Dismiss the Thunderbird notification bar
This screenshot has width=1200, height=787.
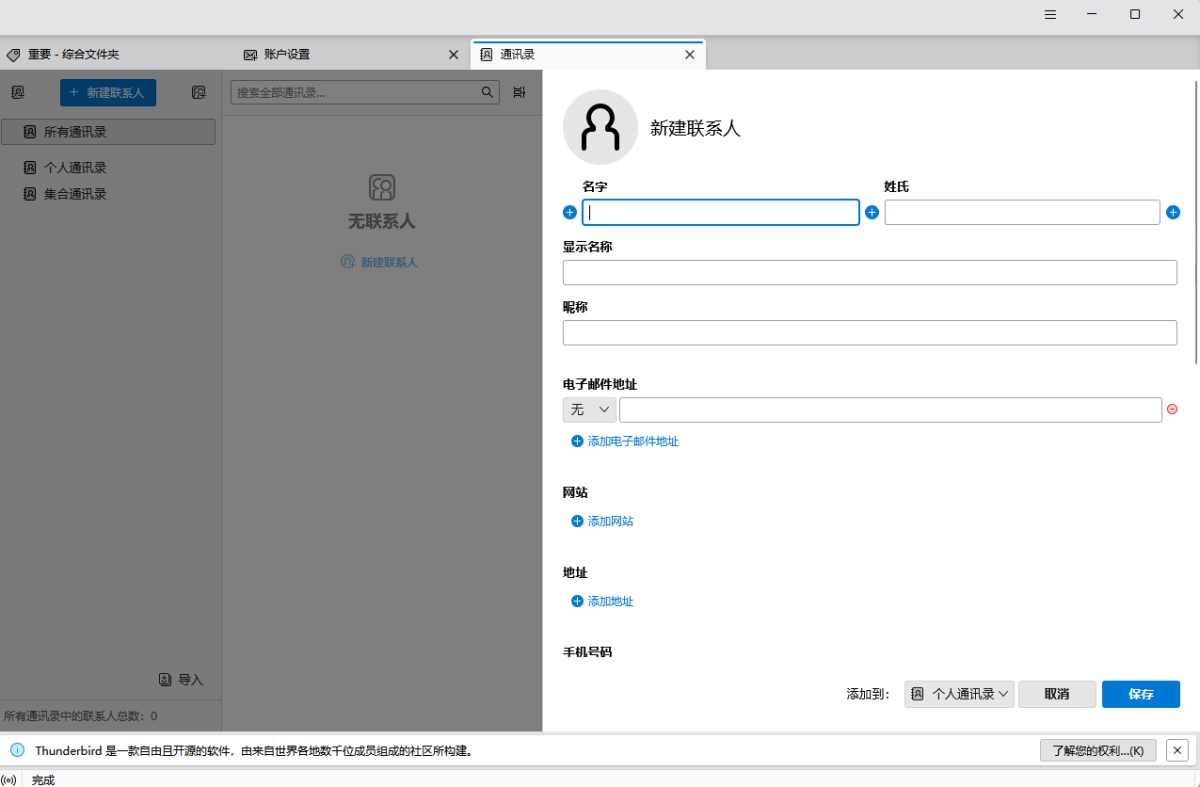tap(1177, 750)
